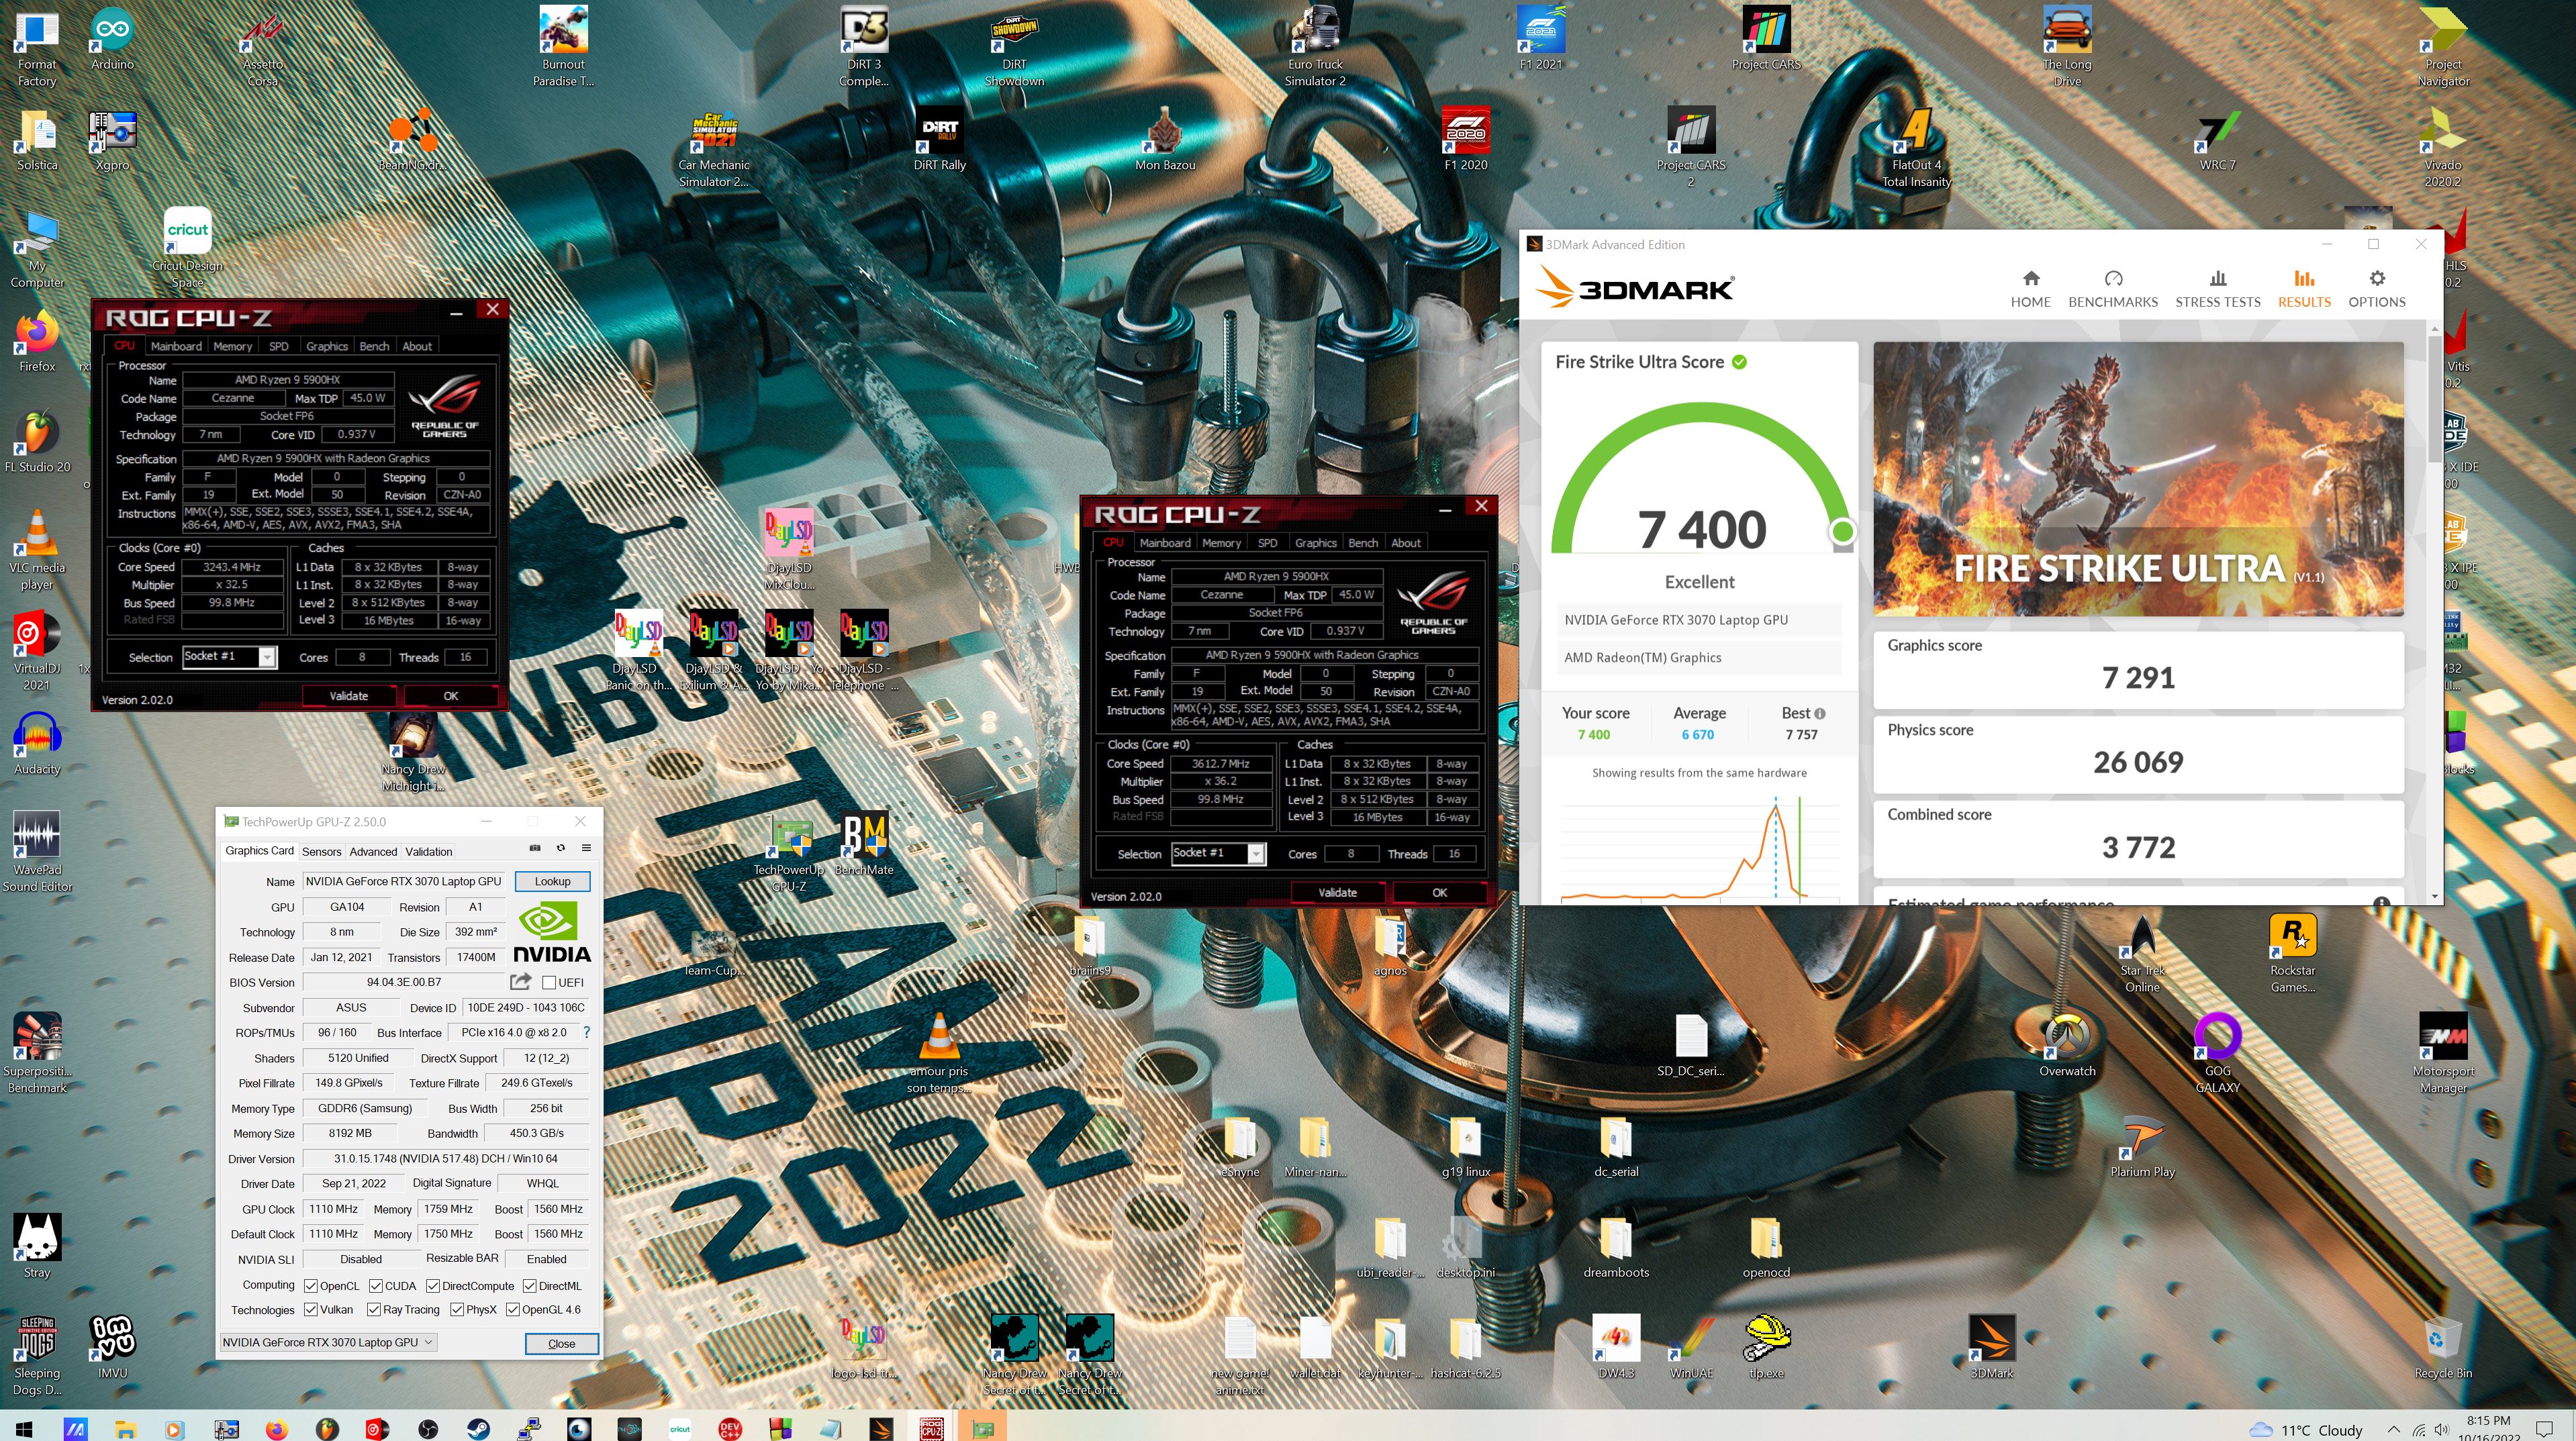Click the 11°C Cloudy weather widget

coord(2306,1430)
